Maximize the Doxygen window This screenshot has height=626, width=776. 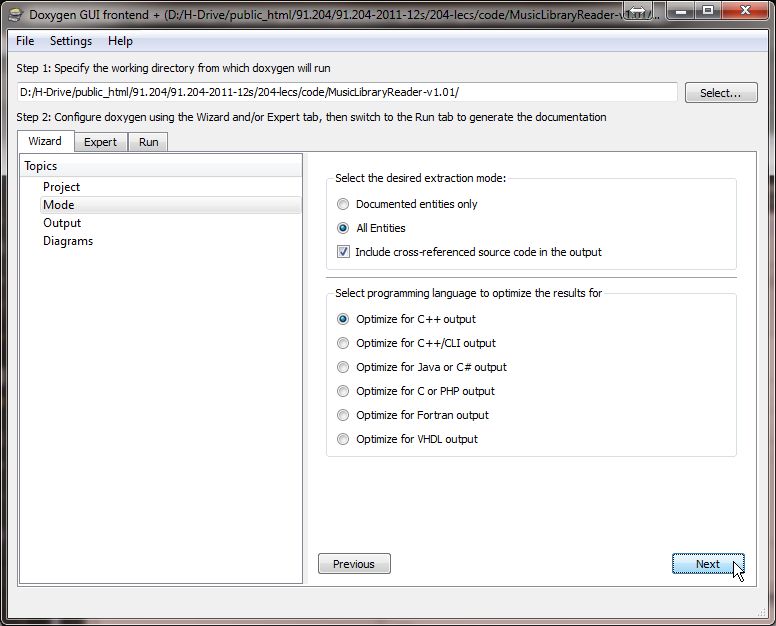click(708, 10)
